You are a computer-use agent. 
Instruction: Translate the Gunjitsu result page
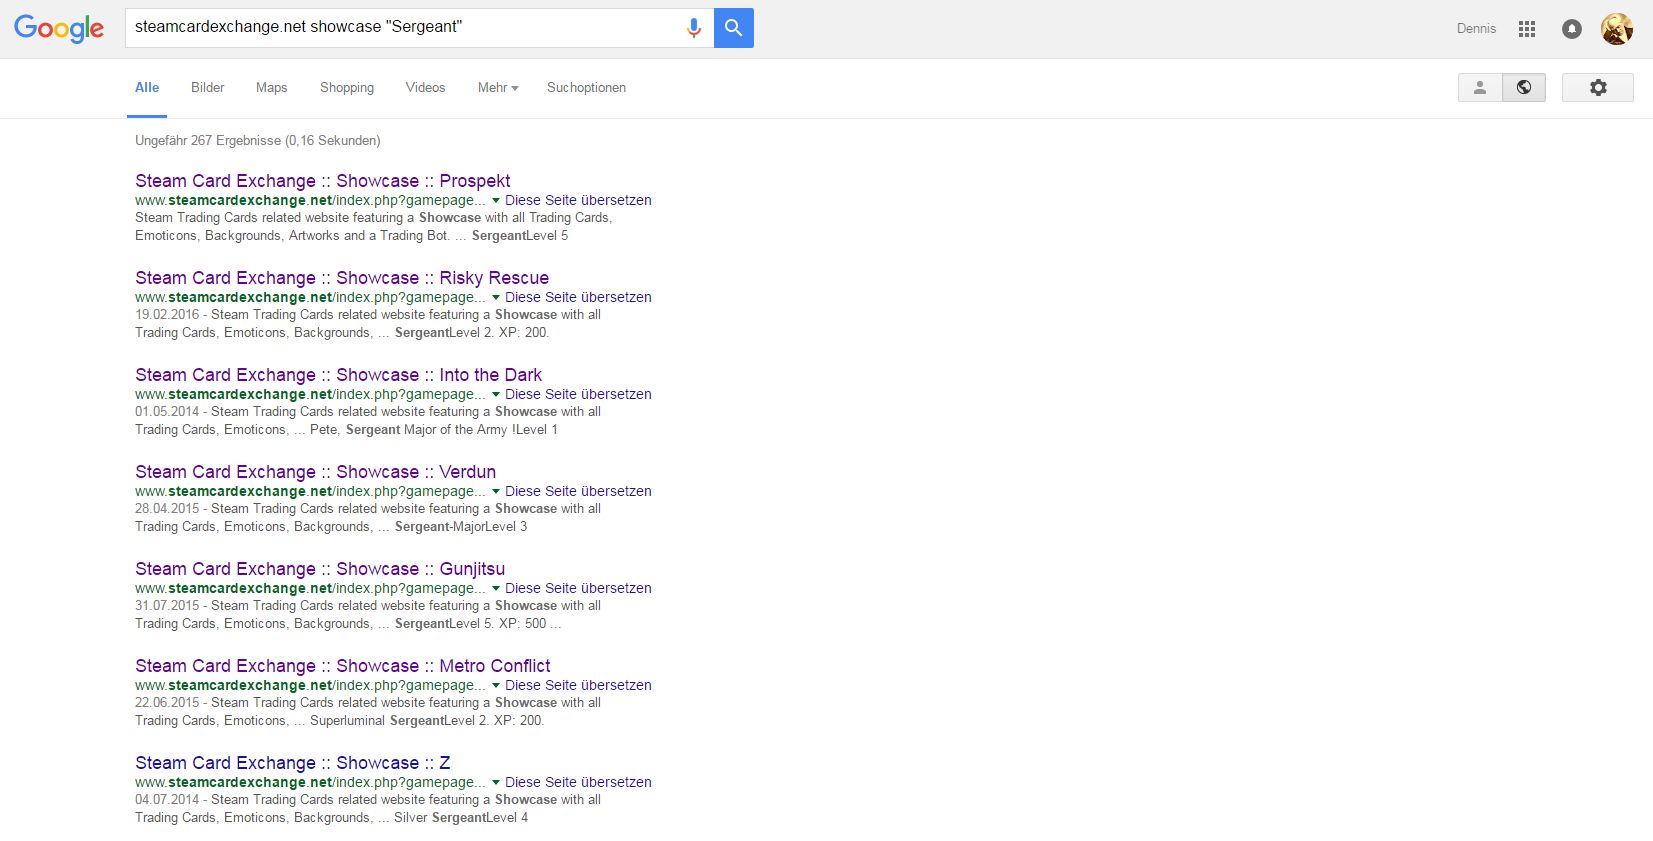point(578,588)
